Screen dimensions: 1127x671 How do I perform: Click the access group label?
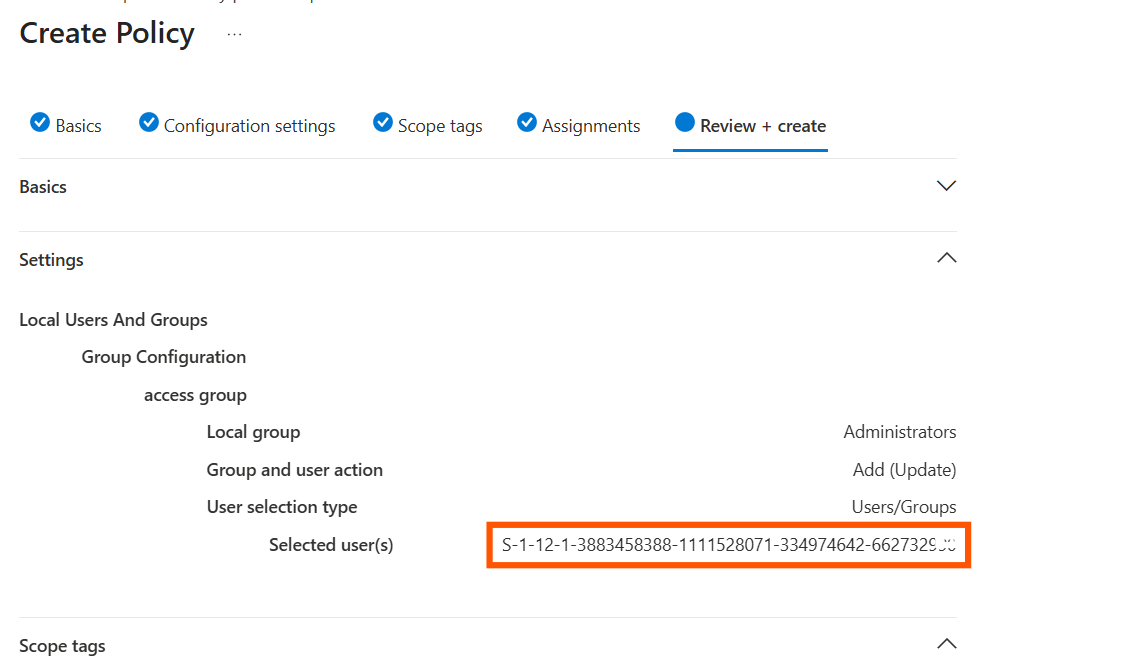click(196, 395)
